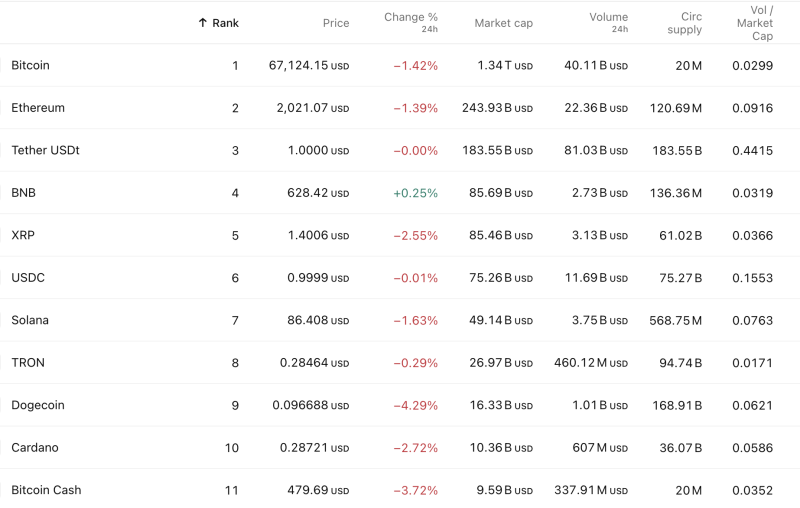Image resolution: width=800 pixels, height=508 pixels.
Task: Click USDC Vol/Market Cap 0.1553
Action: point(753,277)
